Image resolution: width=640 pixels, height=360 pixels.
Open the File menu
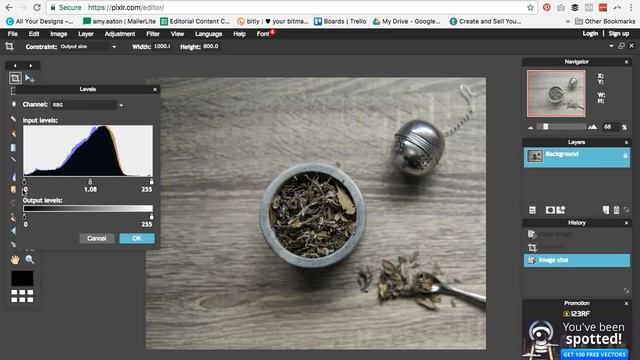click(x=13, y=34)
